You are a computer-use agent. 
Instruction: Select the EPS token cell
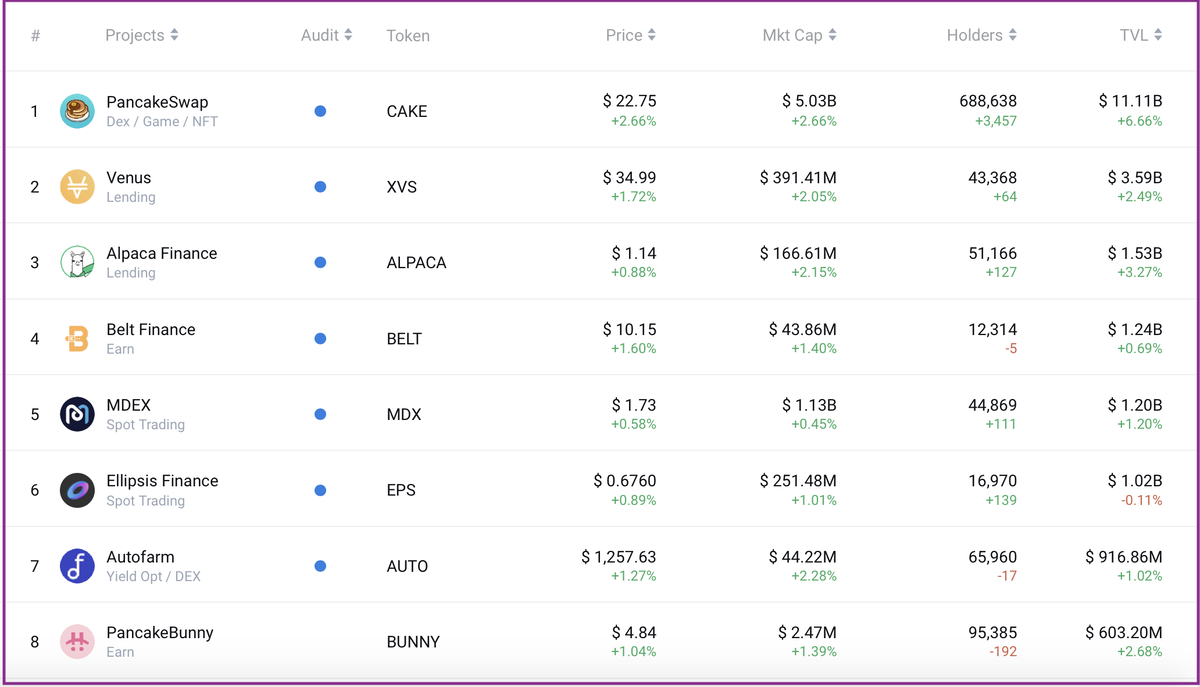[x=401, y=490]
